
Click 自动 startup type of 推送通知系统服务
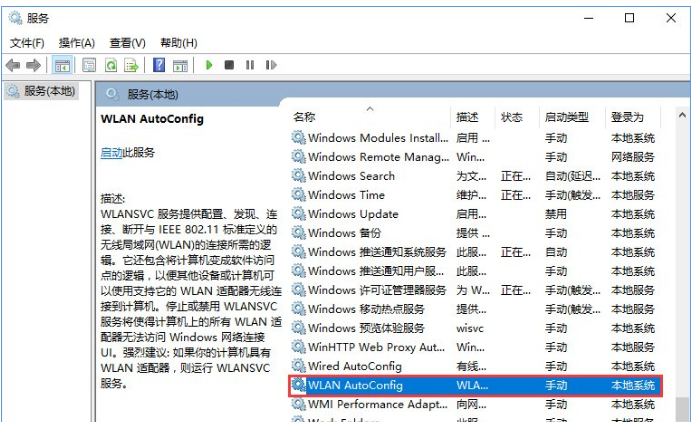[x=556, y=252]
